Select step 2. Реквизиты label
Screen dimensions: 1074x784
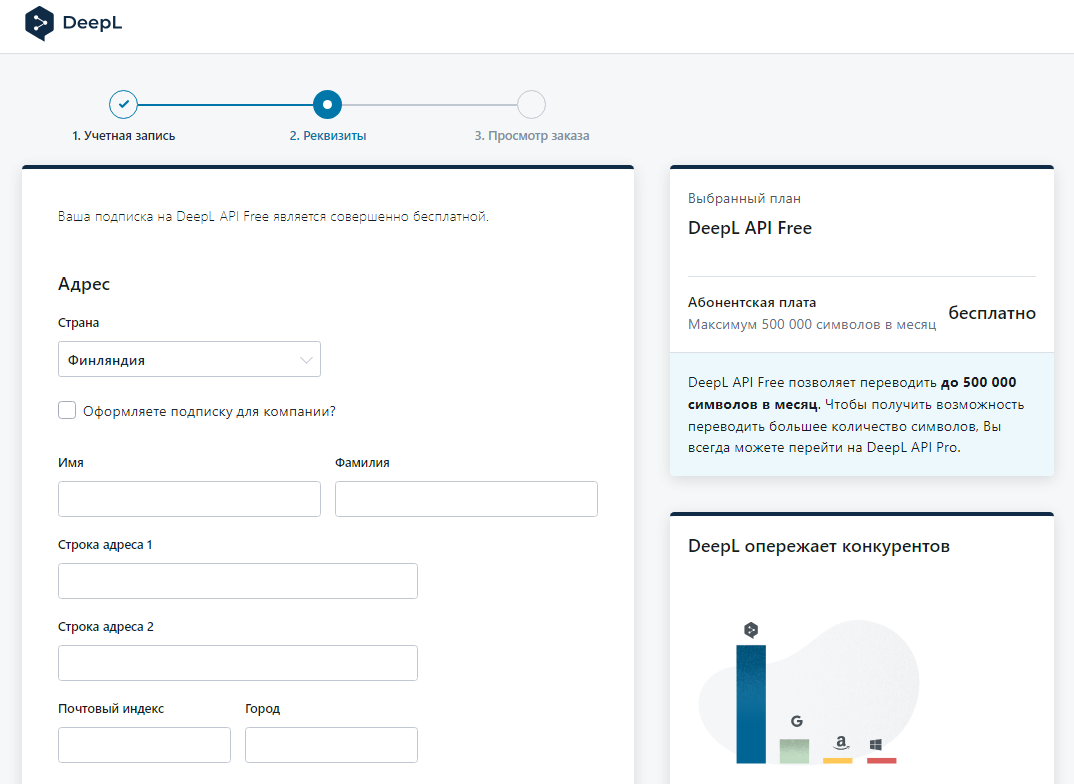(x=327, y=136)
